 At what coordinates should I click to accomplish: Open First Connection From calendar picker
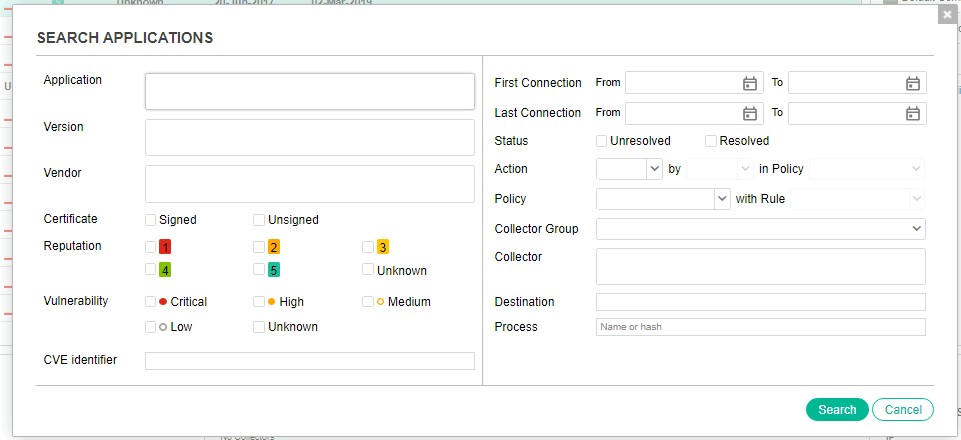(x=750, y=83)
